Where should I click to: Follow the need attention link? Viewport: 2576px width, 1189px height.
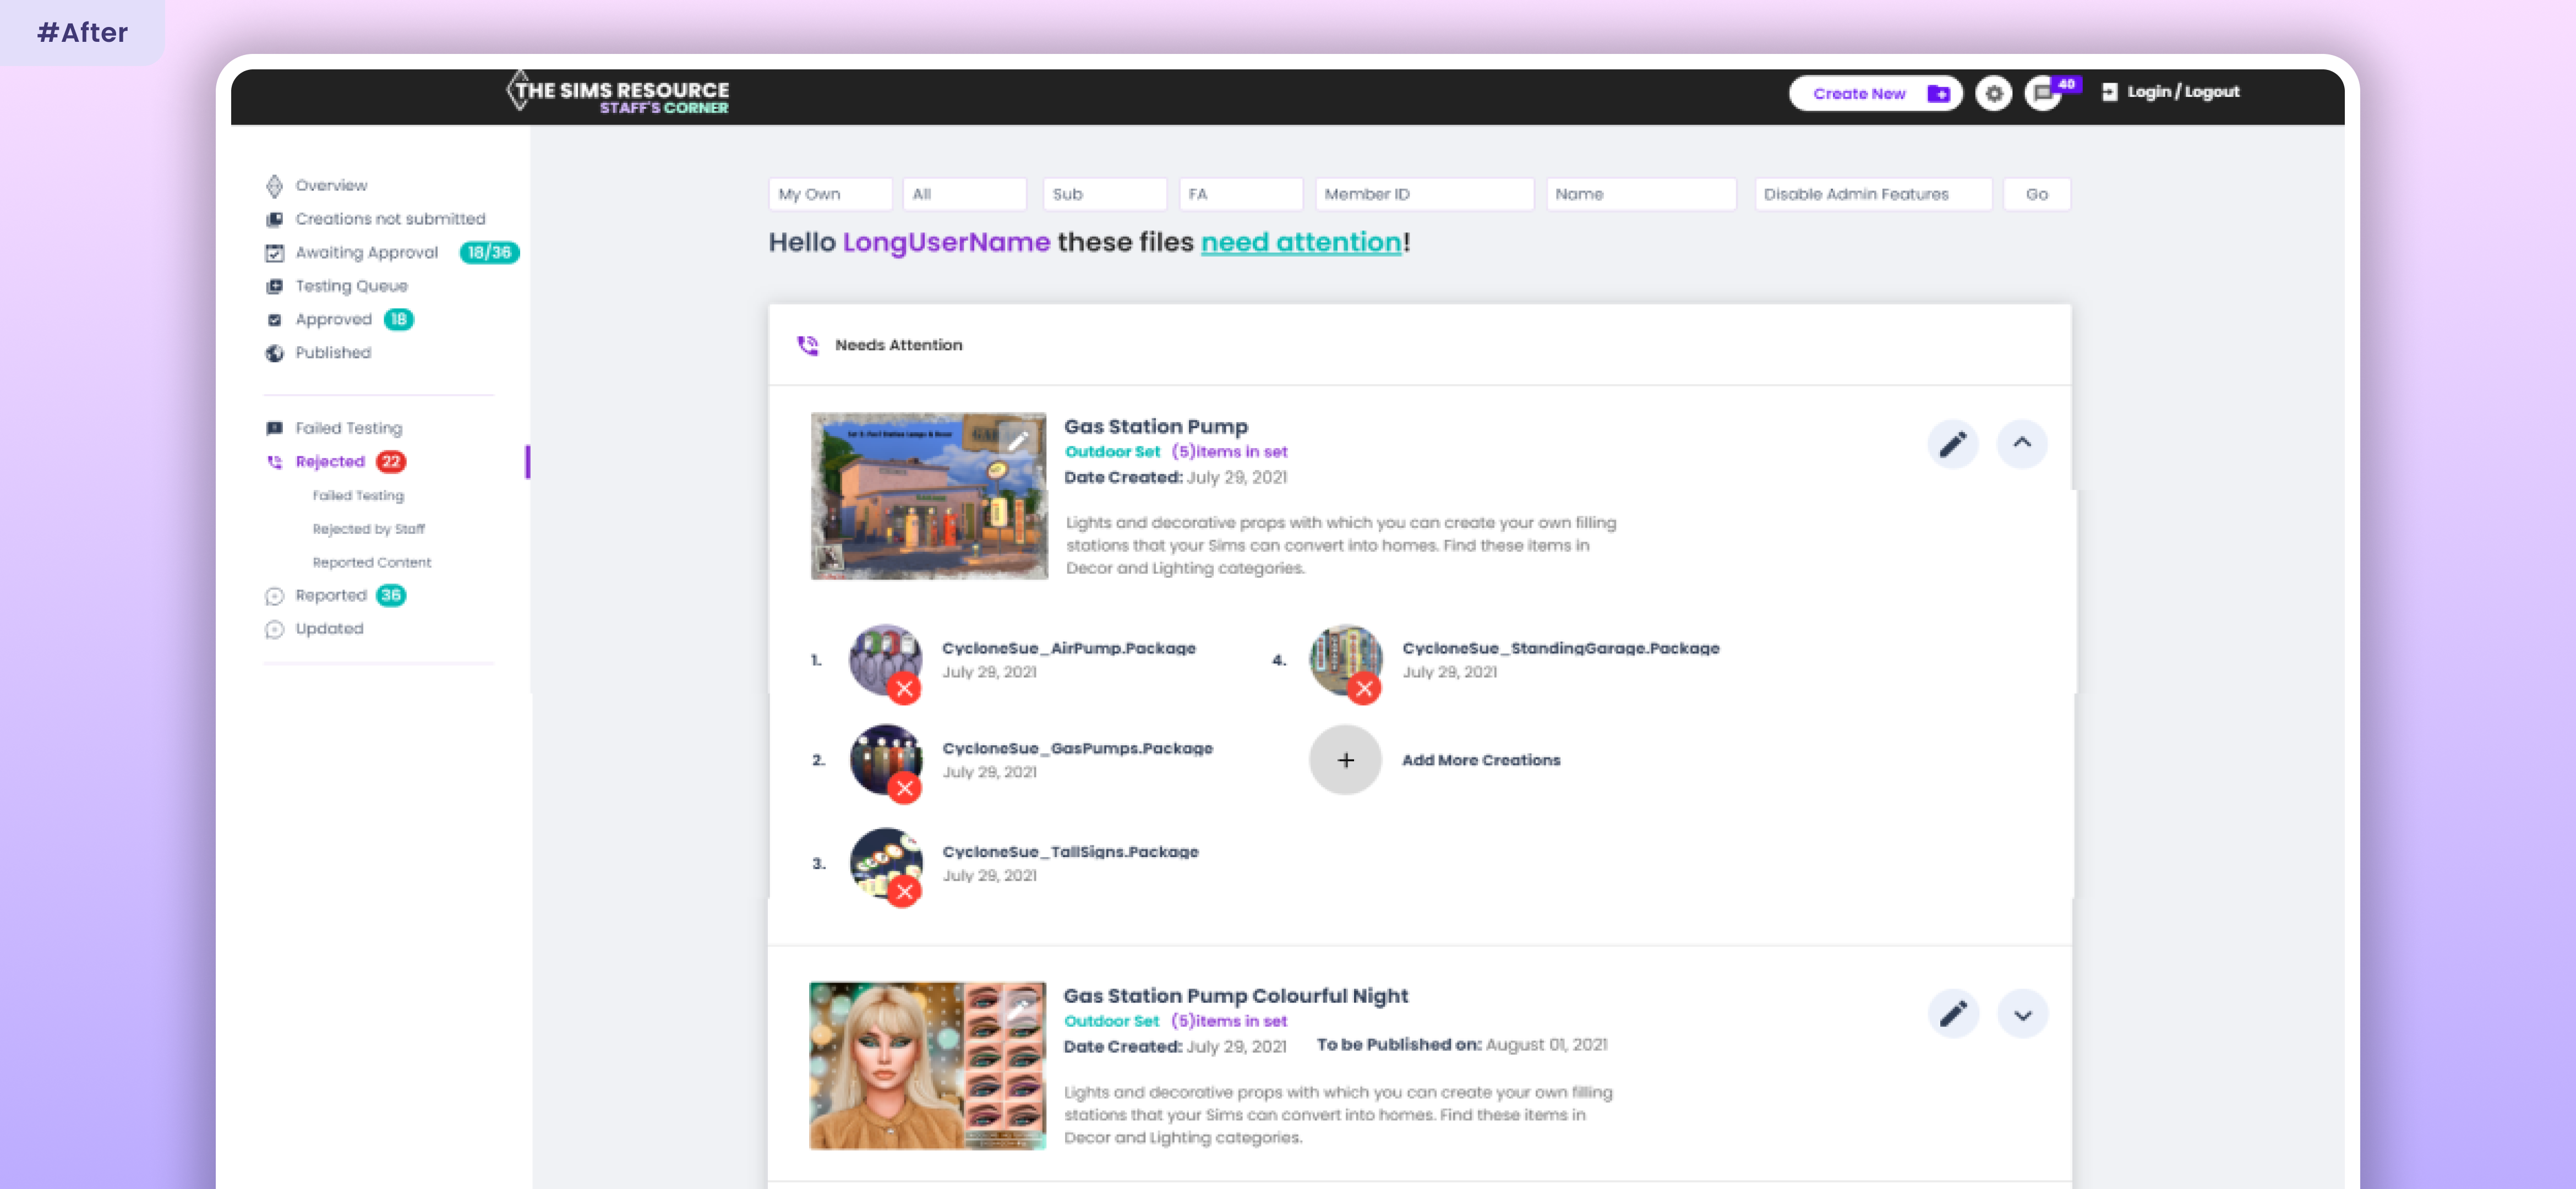click(1300, 242)
